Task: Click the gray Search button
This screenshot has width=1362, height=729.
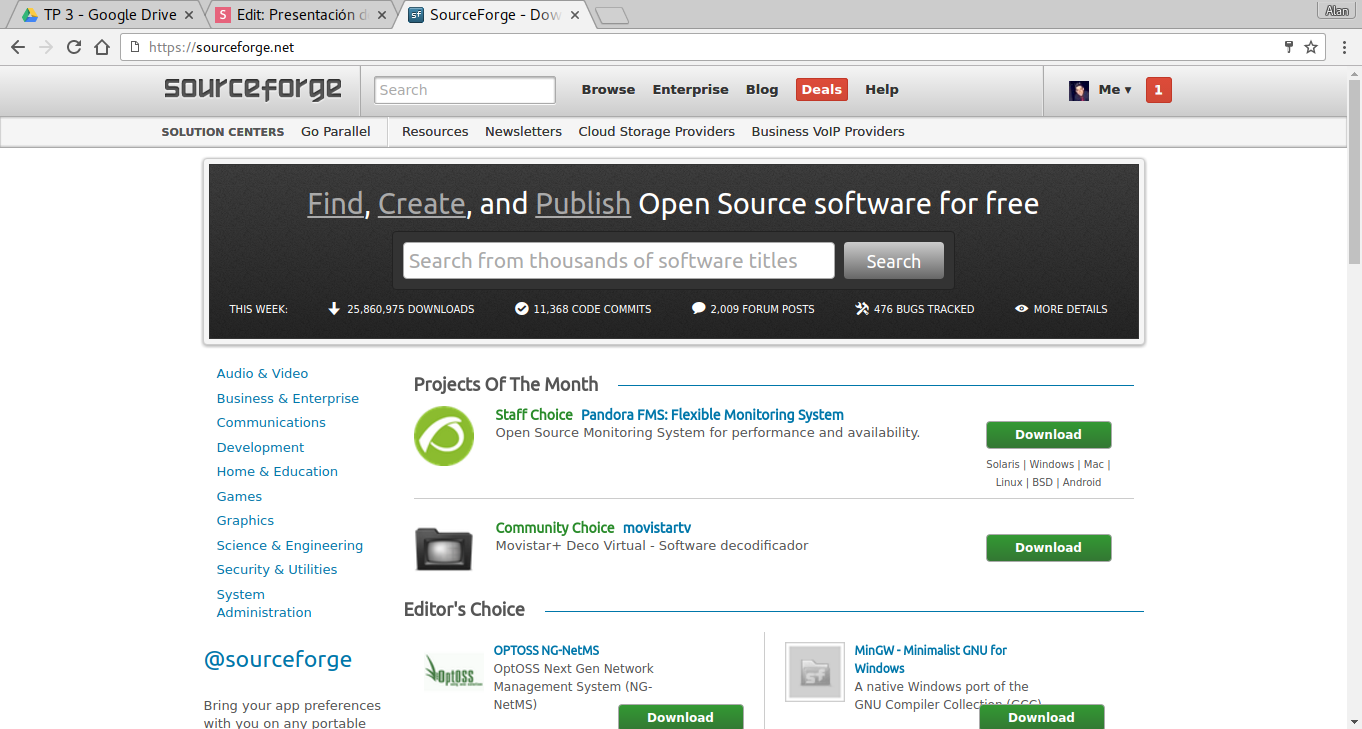Action: (893, 261)
